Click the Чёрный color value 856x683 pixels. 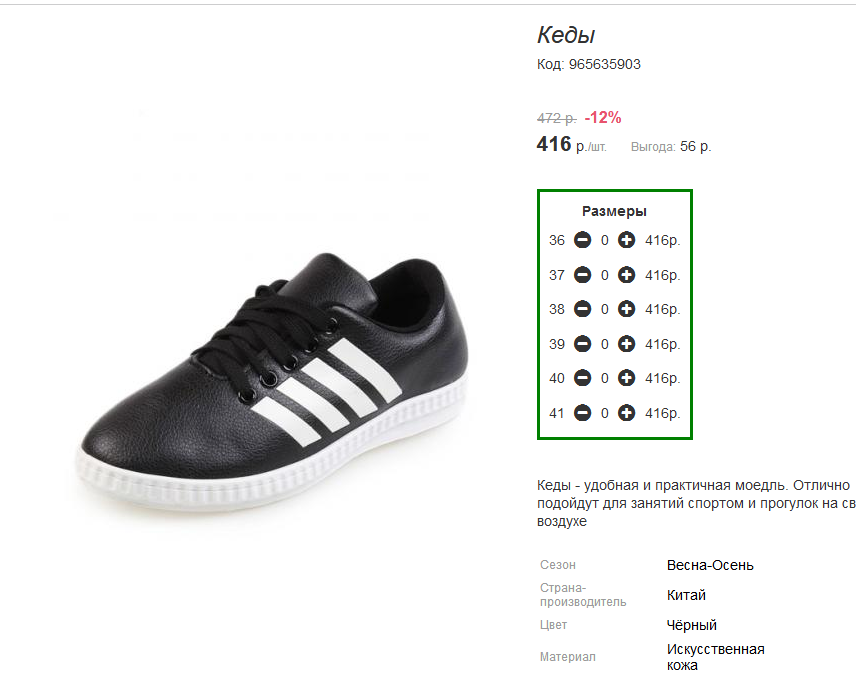[x=691, y=625]
